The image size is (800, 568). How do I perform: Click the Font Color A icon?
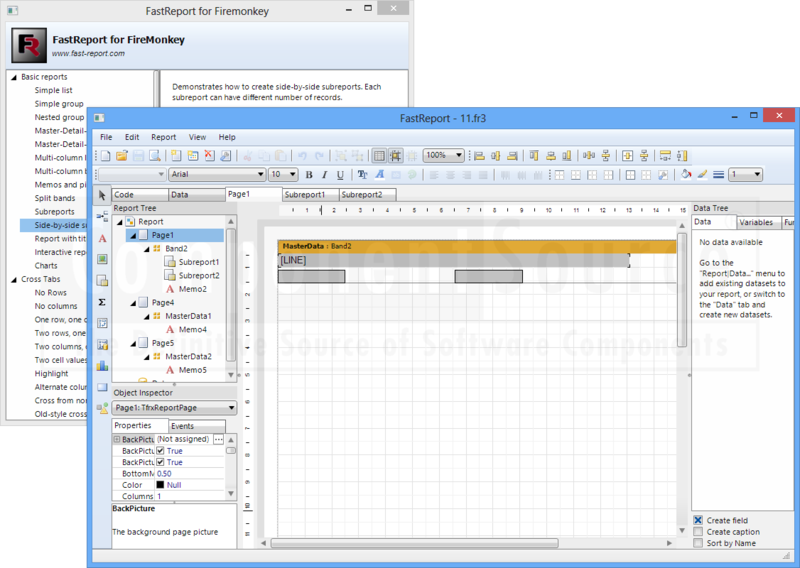(x=380, y=175)
